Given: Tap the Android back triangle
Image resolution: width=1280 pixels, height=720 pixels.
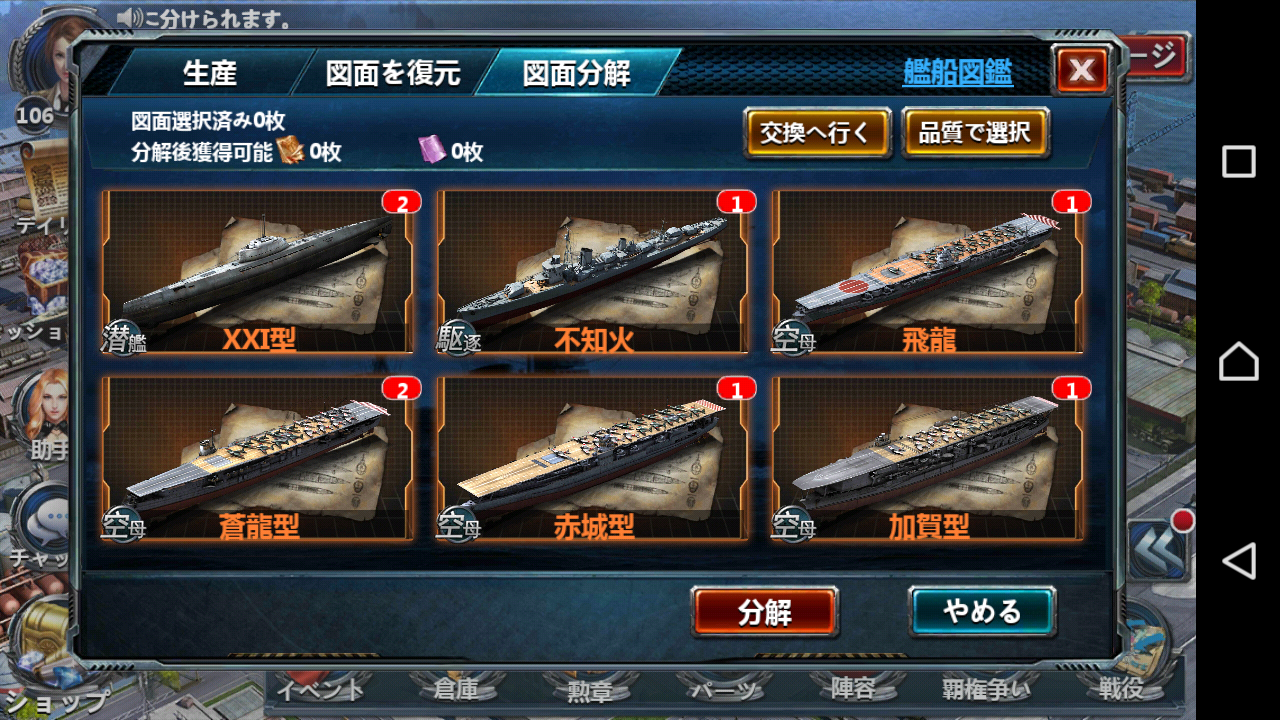Looking at the screenshot, I should point(1238,561).
